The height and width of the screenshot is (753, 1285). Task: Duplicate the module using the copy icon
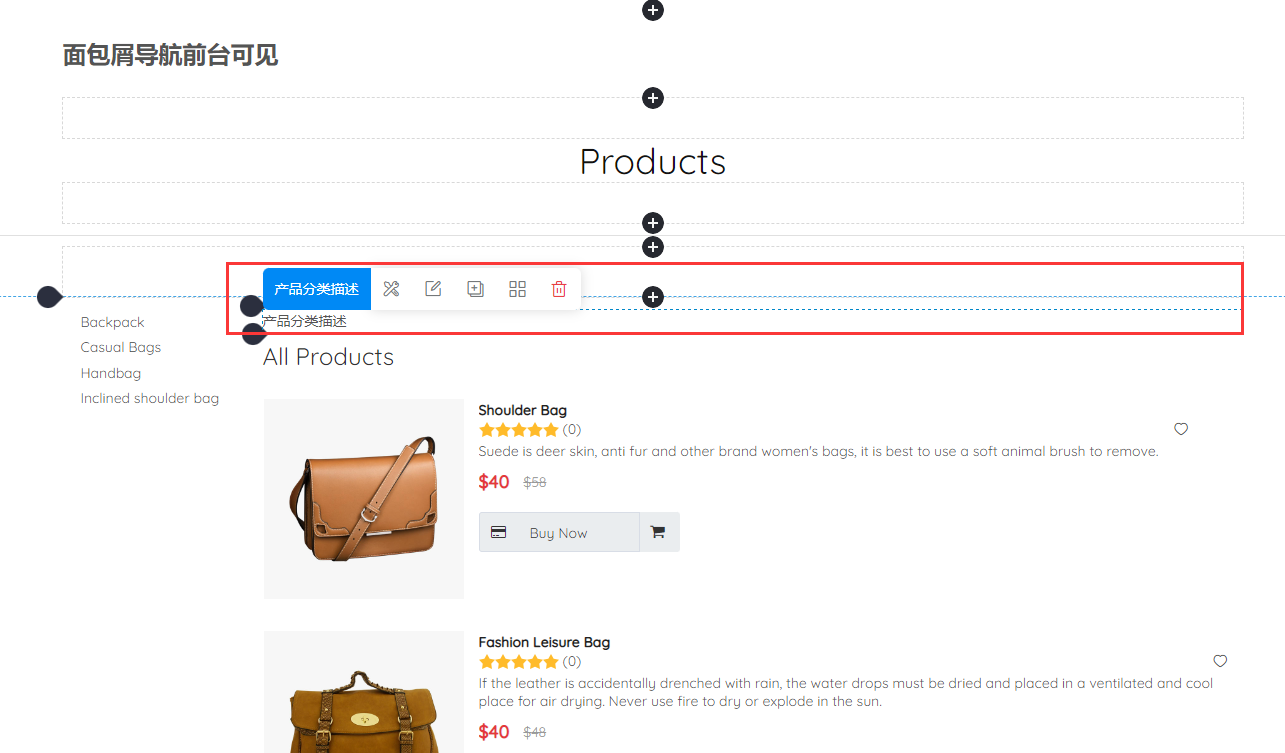click(475, 289)
